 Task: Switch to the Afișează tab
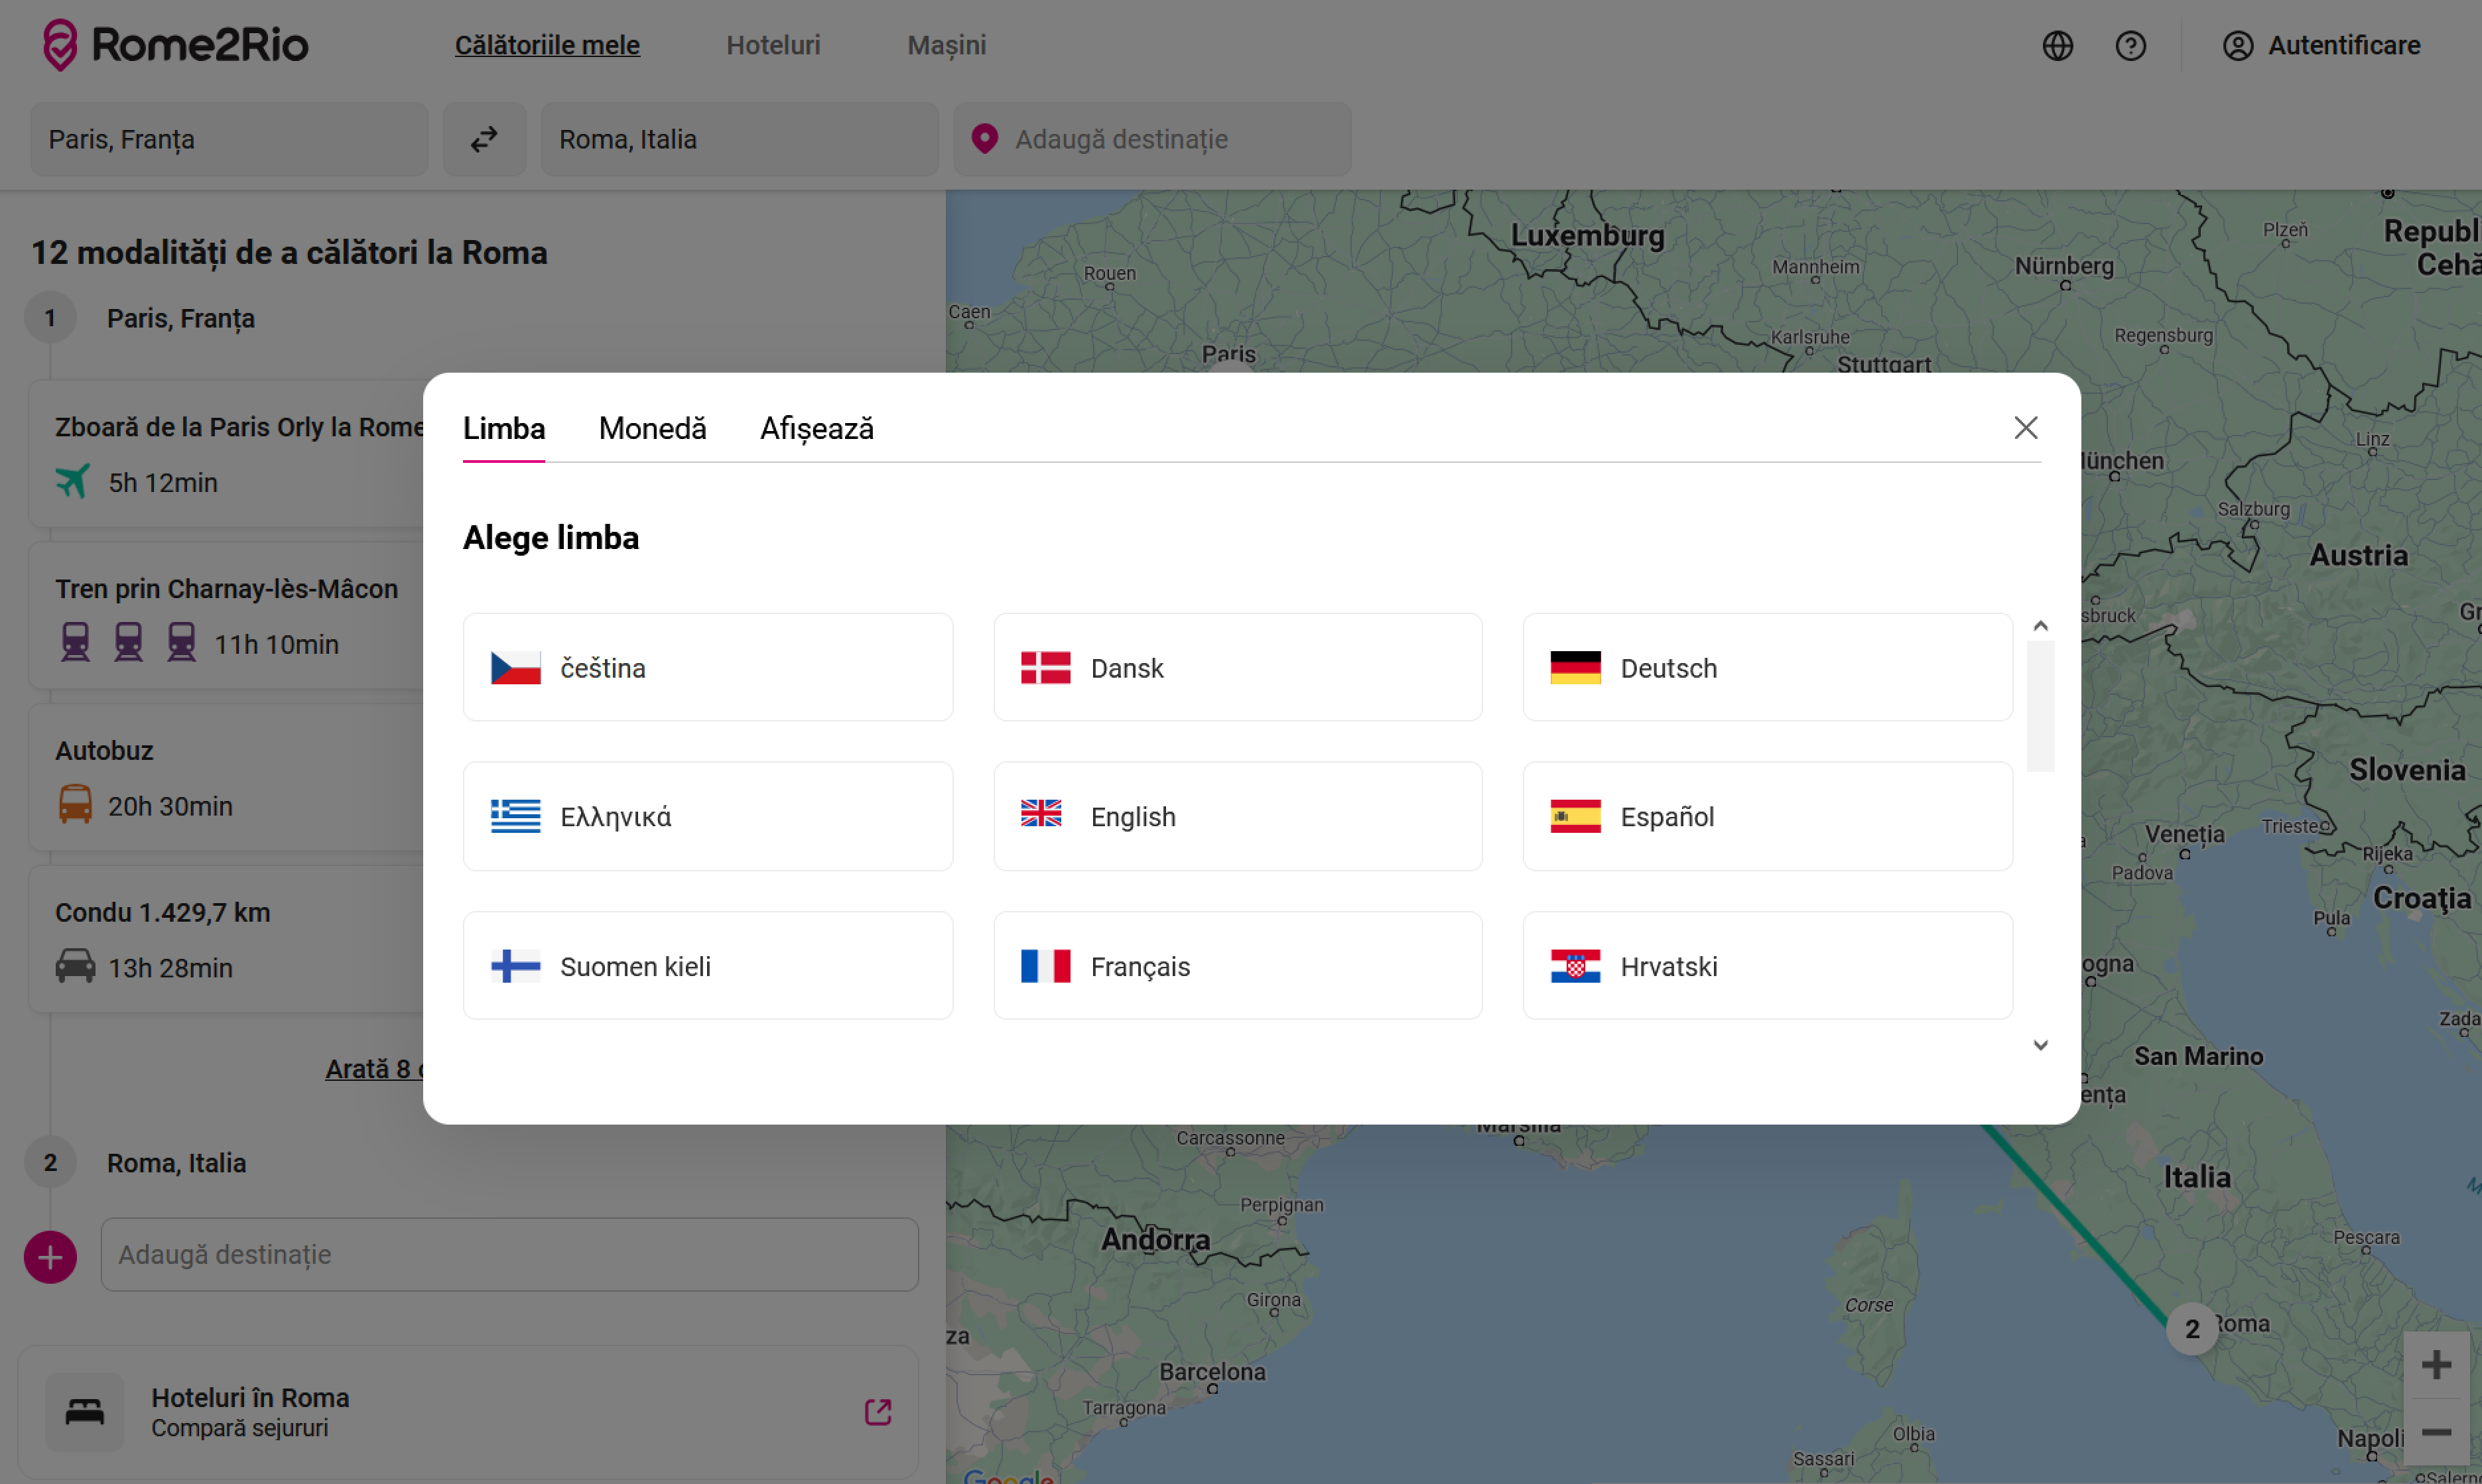point(816,429)
